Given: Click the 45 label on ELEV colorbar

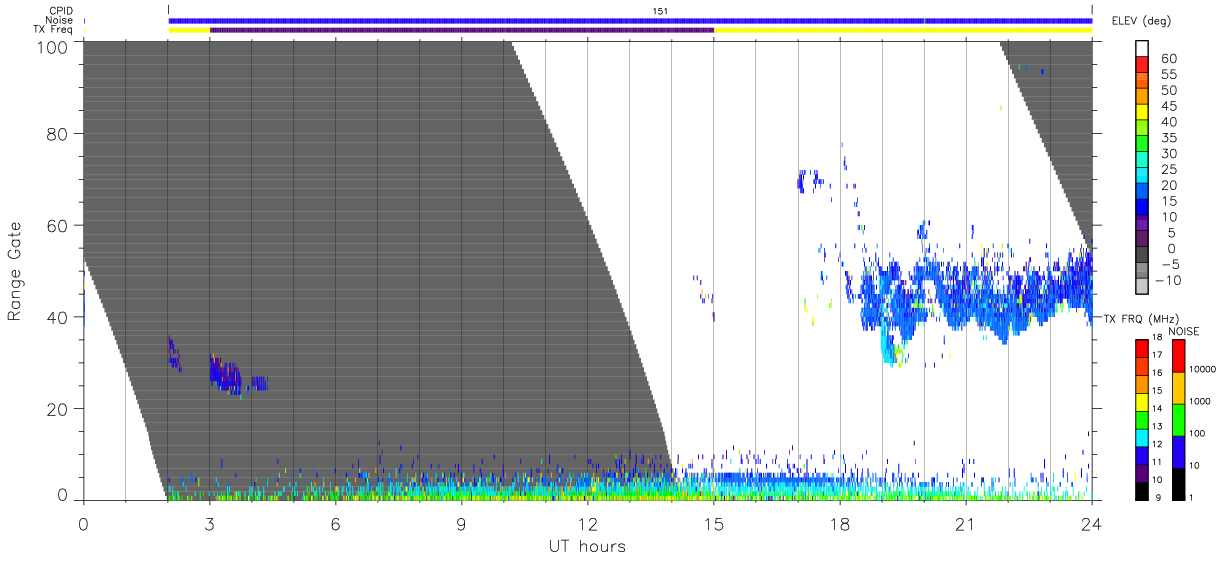Looking at the screenshot, I should click(x=1168, y=106).
